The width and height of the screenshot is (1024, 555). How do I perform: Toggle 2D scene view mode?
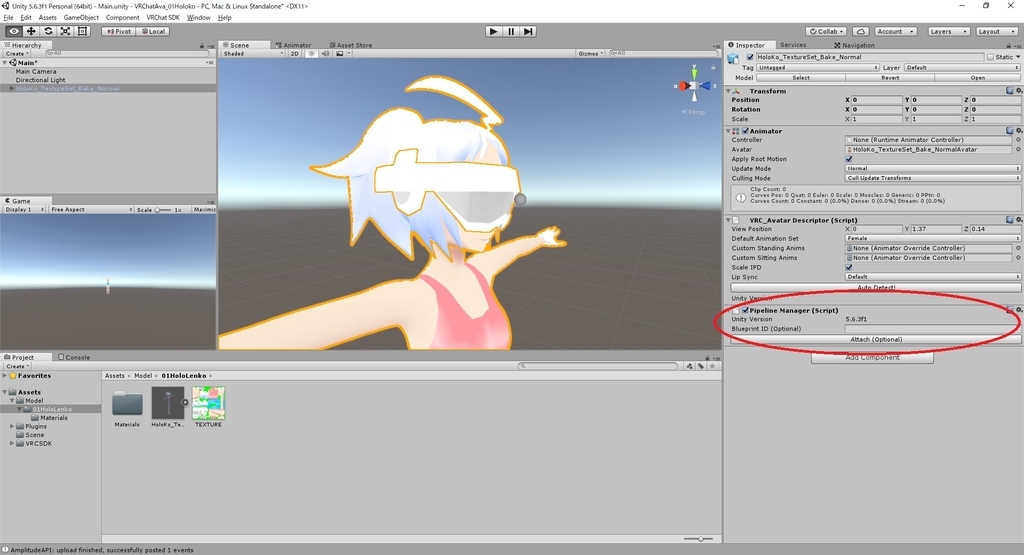click(x=295, y=54)
